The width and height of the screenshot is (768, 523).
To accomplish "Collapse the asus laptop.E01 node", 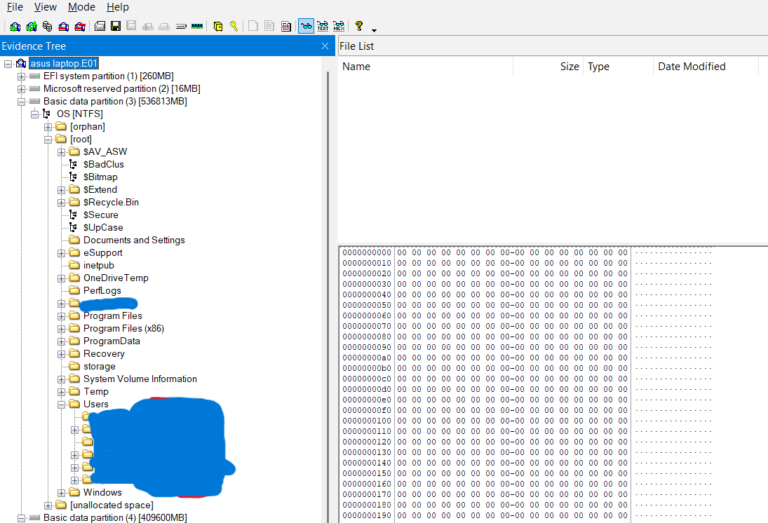I will tap(8, 64).
